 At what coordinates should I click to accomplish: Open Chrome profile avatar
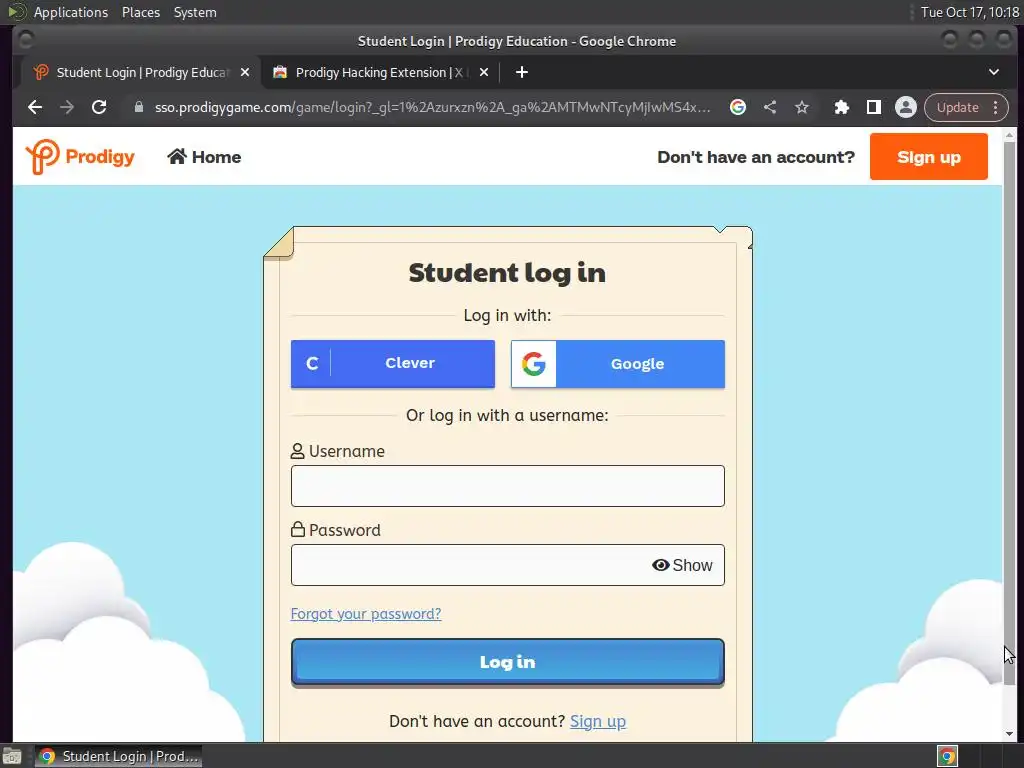(906, 107)
